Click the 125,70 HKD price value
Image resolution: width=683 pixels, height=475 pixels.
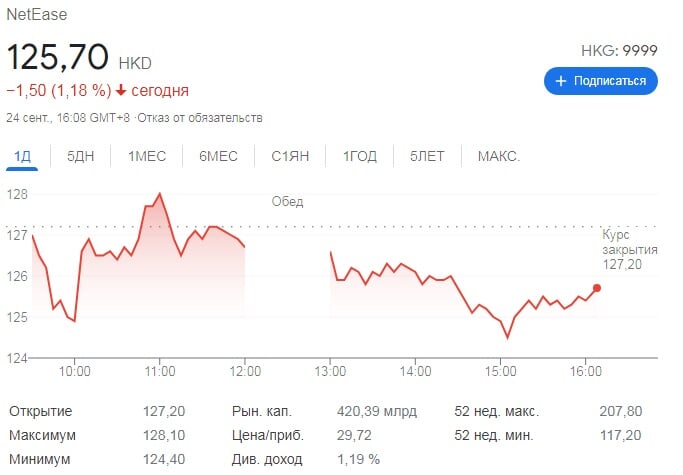(x=79, y=57)
